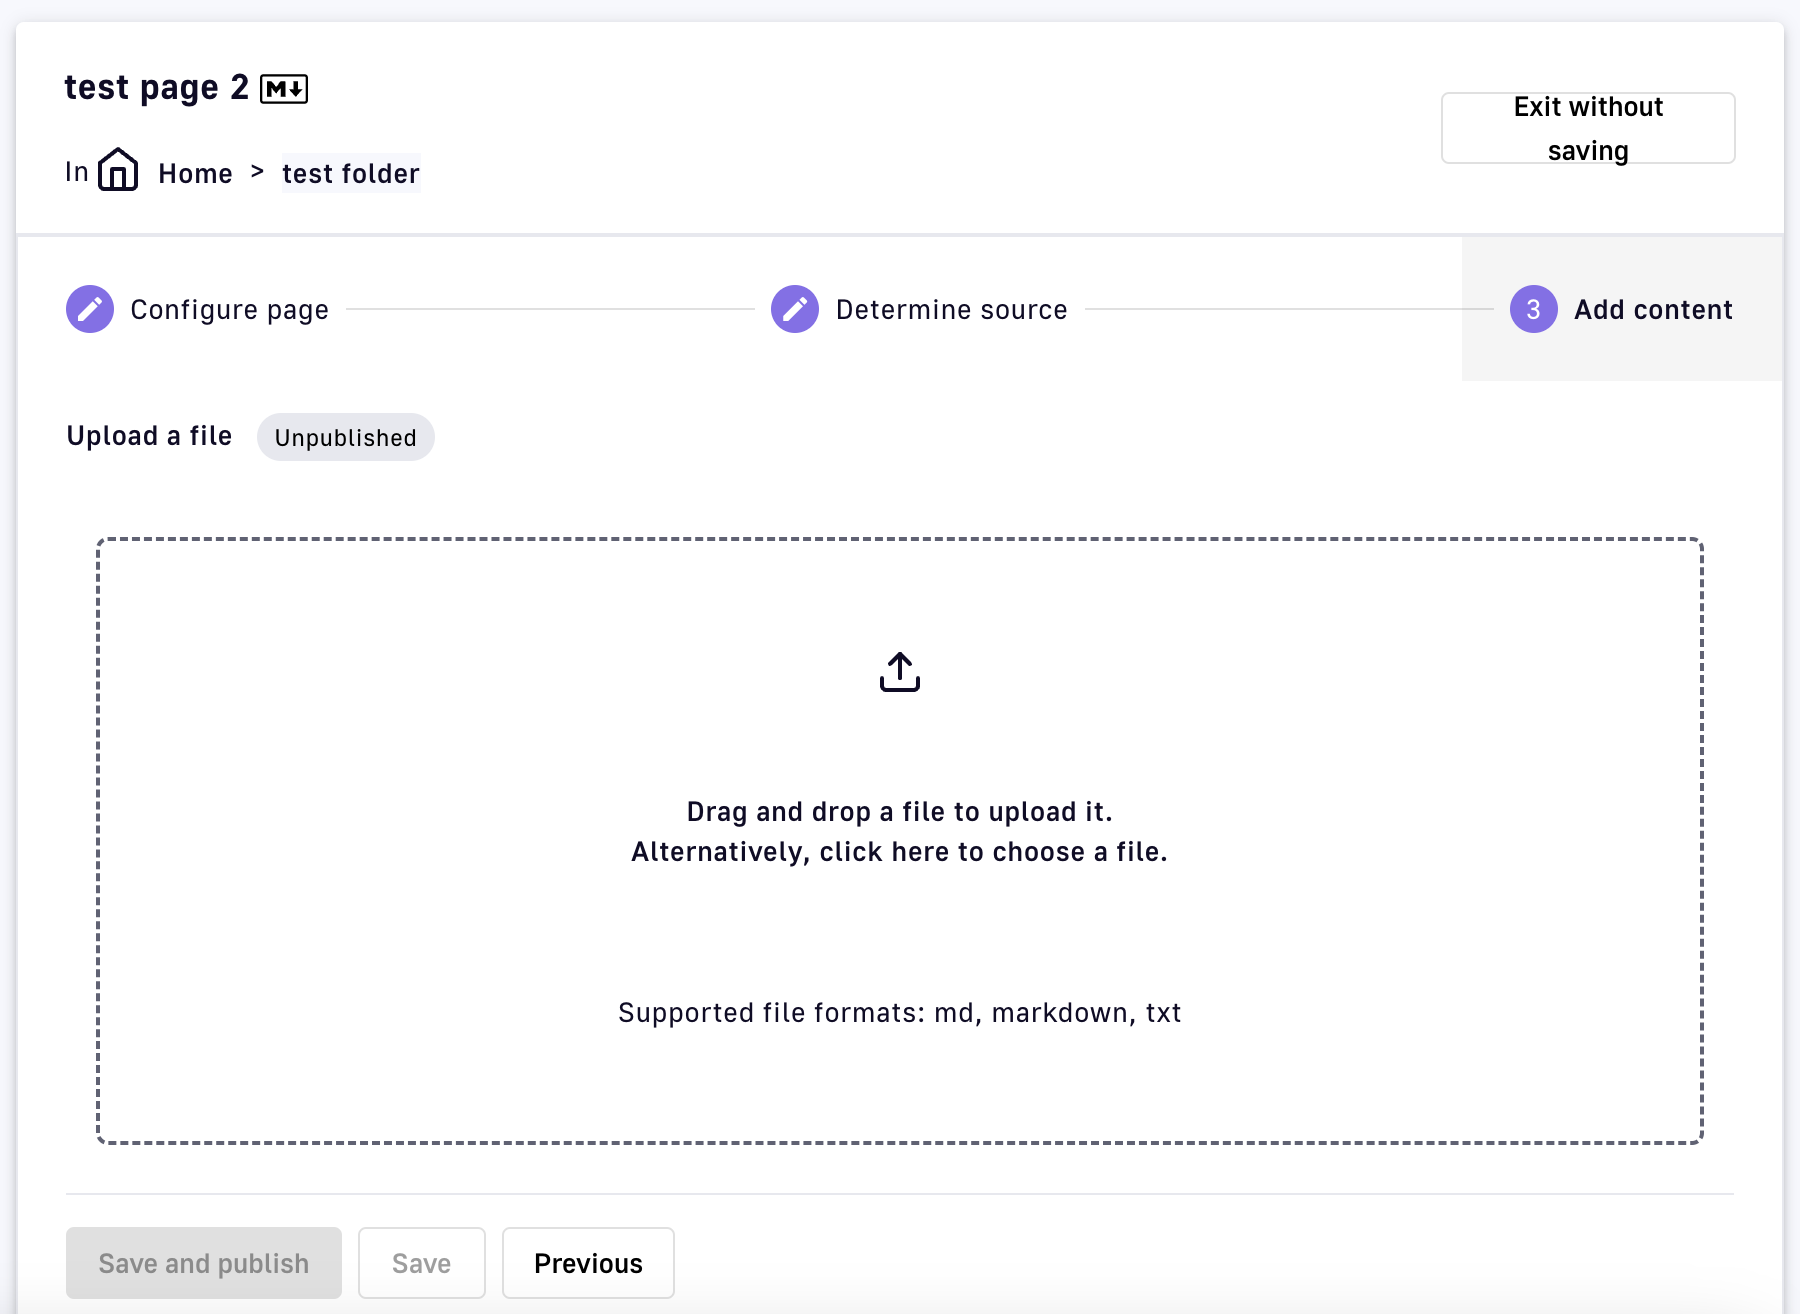Viewport: 1800px width, 1314px height.
Task: Click the step 3 number circle
Action: 1533,309
